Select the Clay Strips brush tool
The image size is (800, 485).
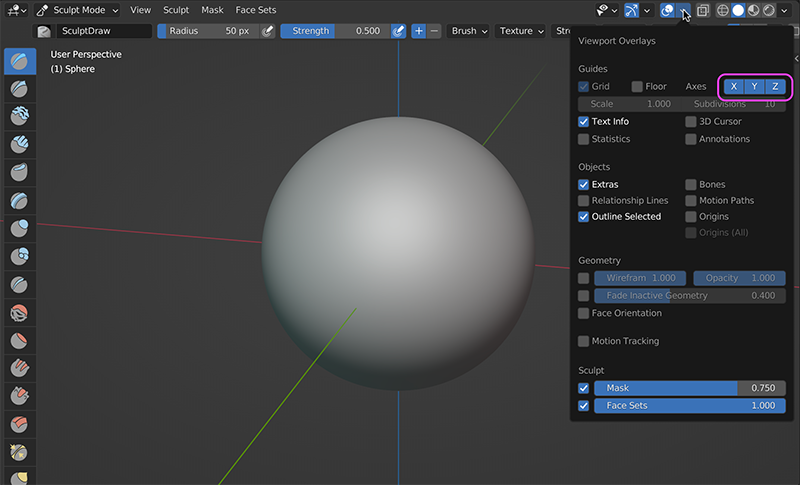coord(19,145)
